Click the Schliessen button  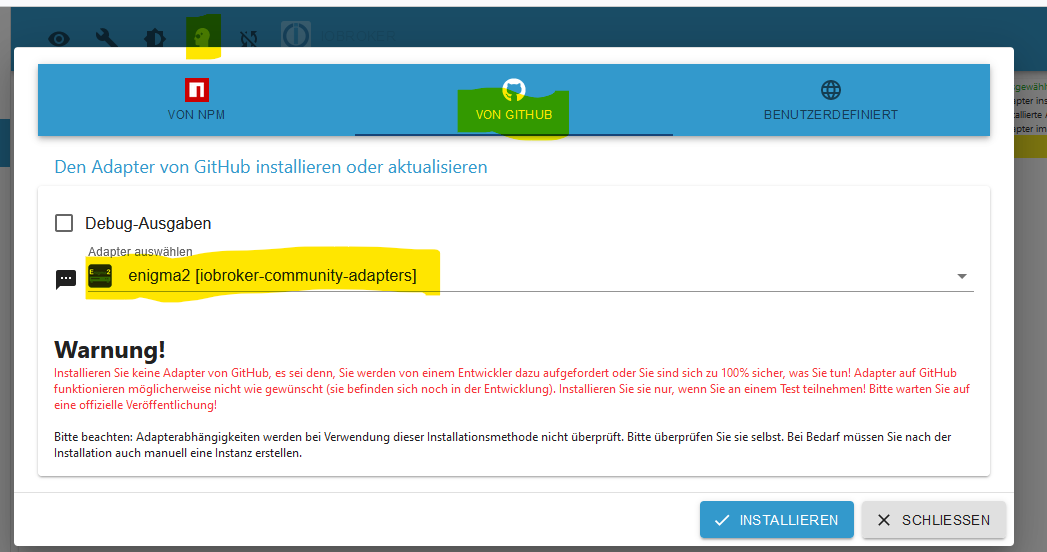pos(933,520)
